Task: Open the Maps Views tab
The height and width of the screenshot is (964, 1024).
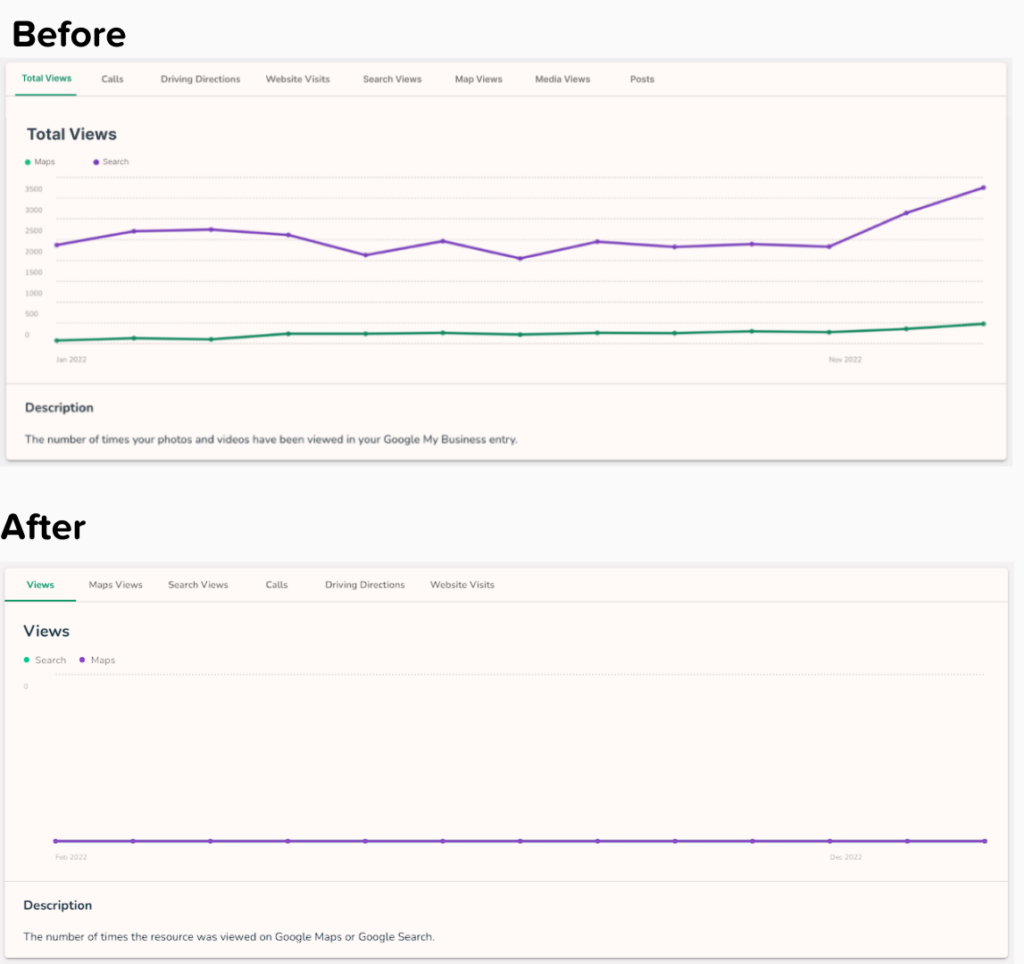Action: point(116,585)
